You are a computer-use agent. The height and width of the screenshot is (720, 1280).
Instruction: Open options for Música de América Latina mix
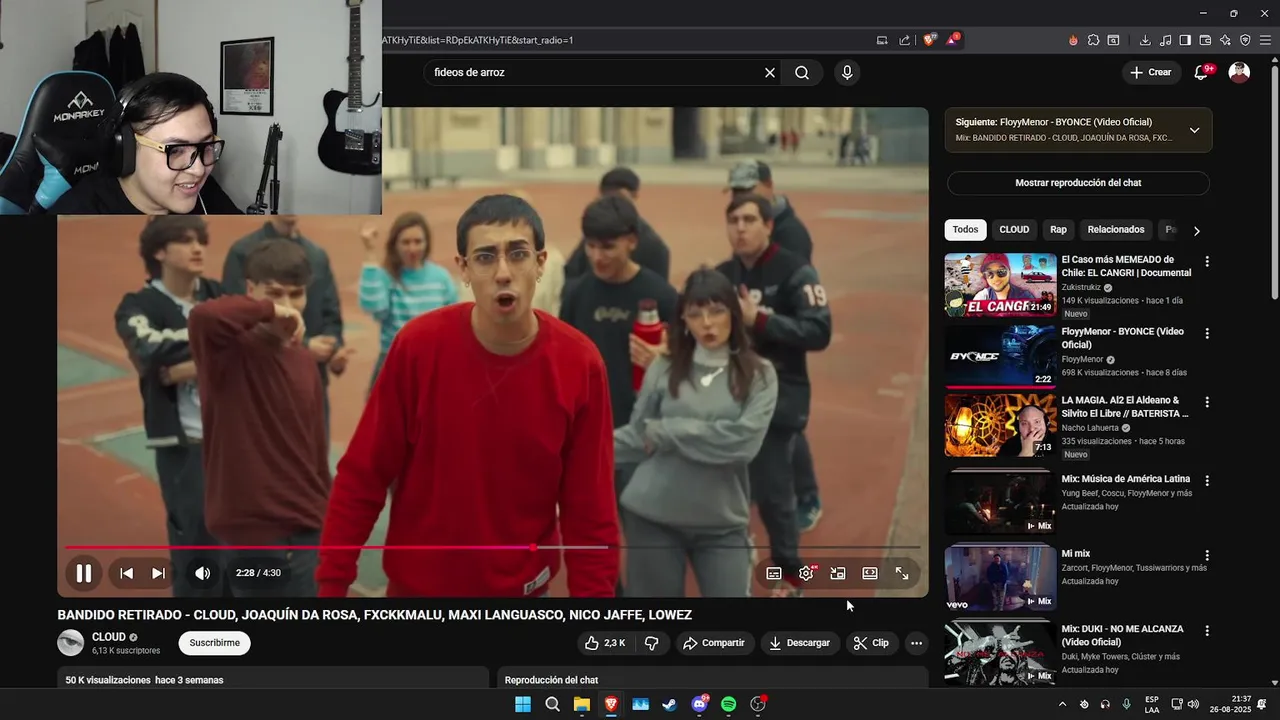point(1207,480)
